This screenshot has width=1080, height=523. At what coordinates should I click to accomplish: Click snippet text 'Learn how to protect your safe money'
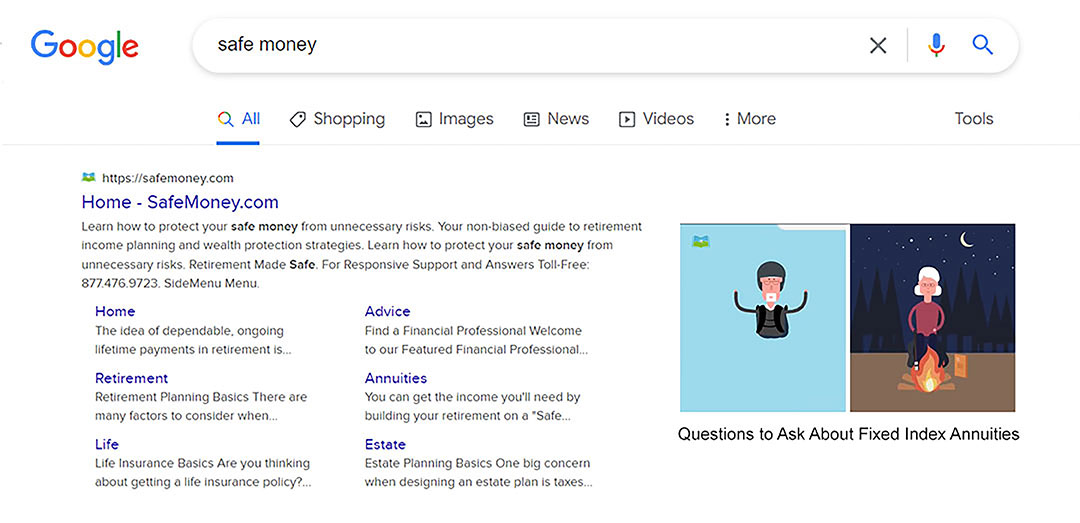point(189,226)
